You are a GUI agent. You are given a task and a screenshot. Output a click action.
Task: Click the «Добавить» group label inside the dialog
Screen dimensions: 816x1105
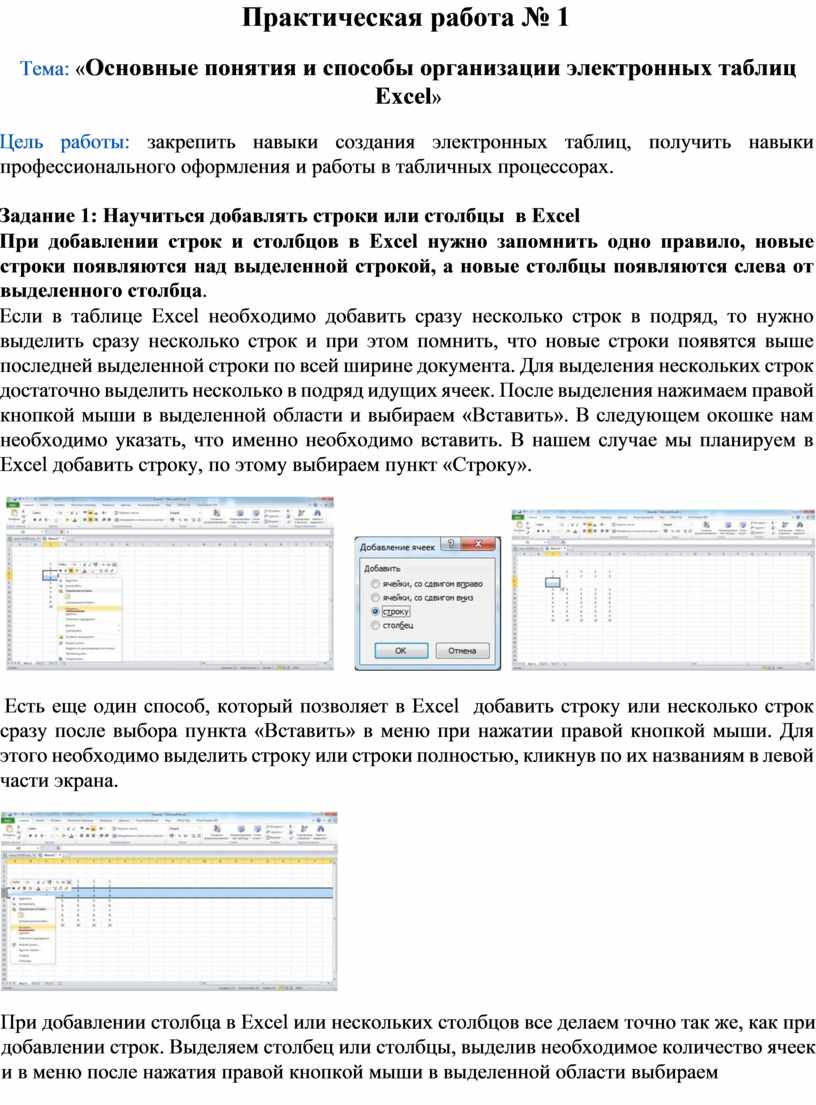[381, 568]
